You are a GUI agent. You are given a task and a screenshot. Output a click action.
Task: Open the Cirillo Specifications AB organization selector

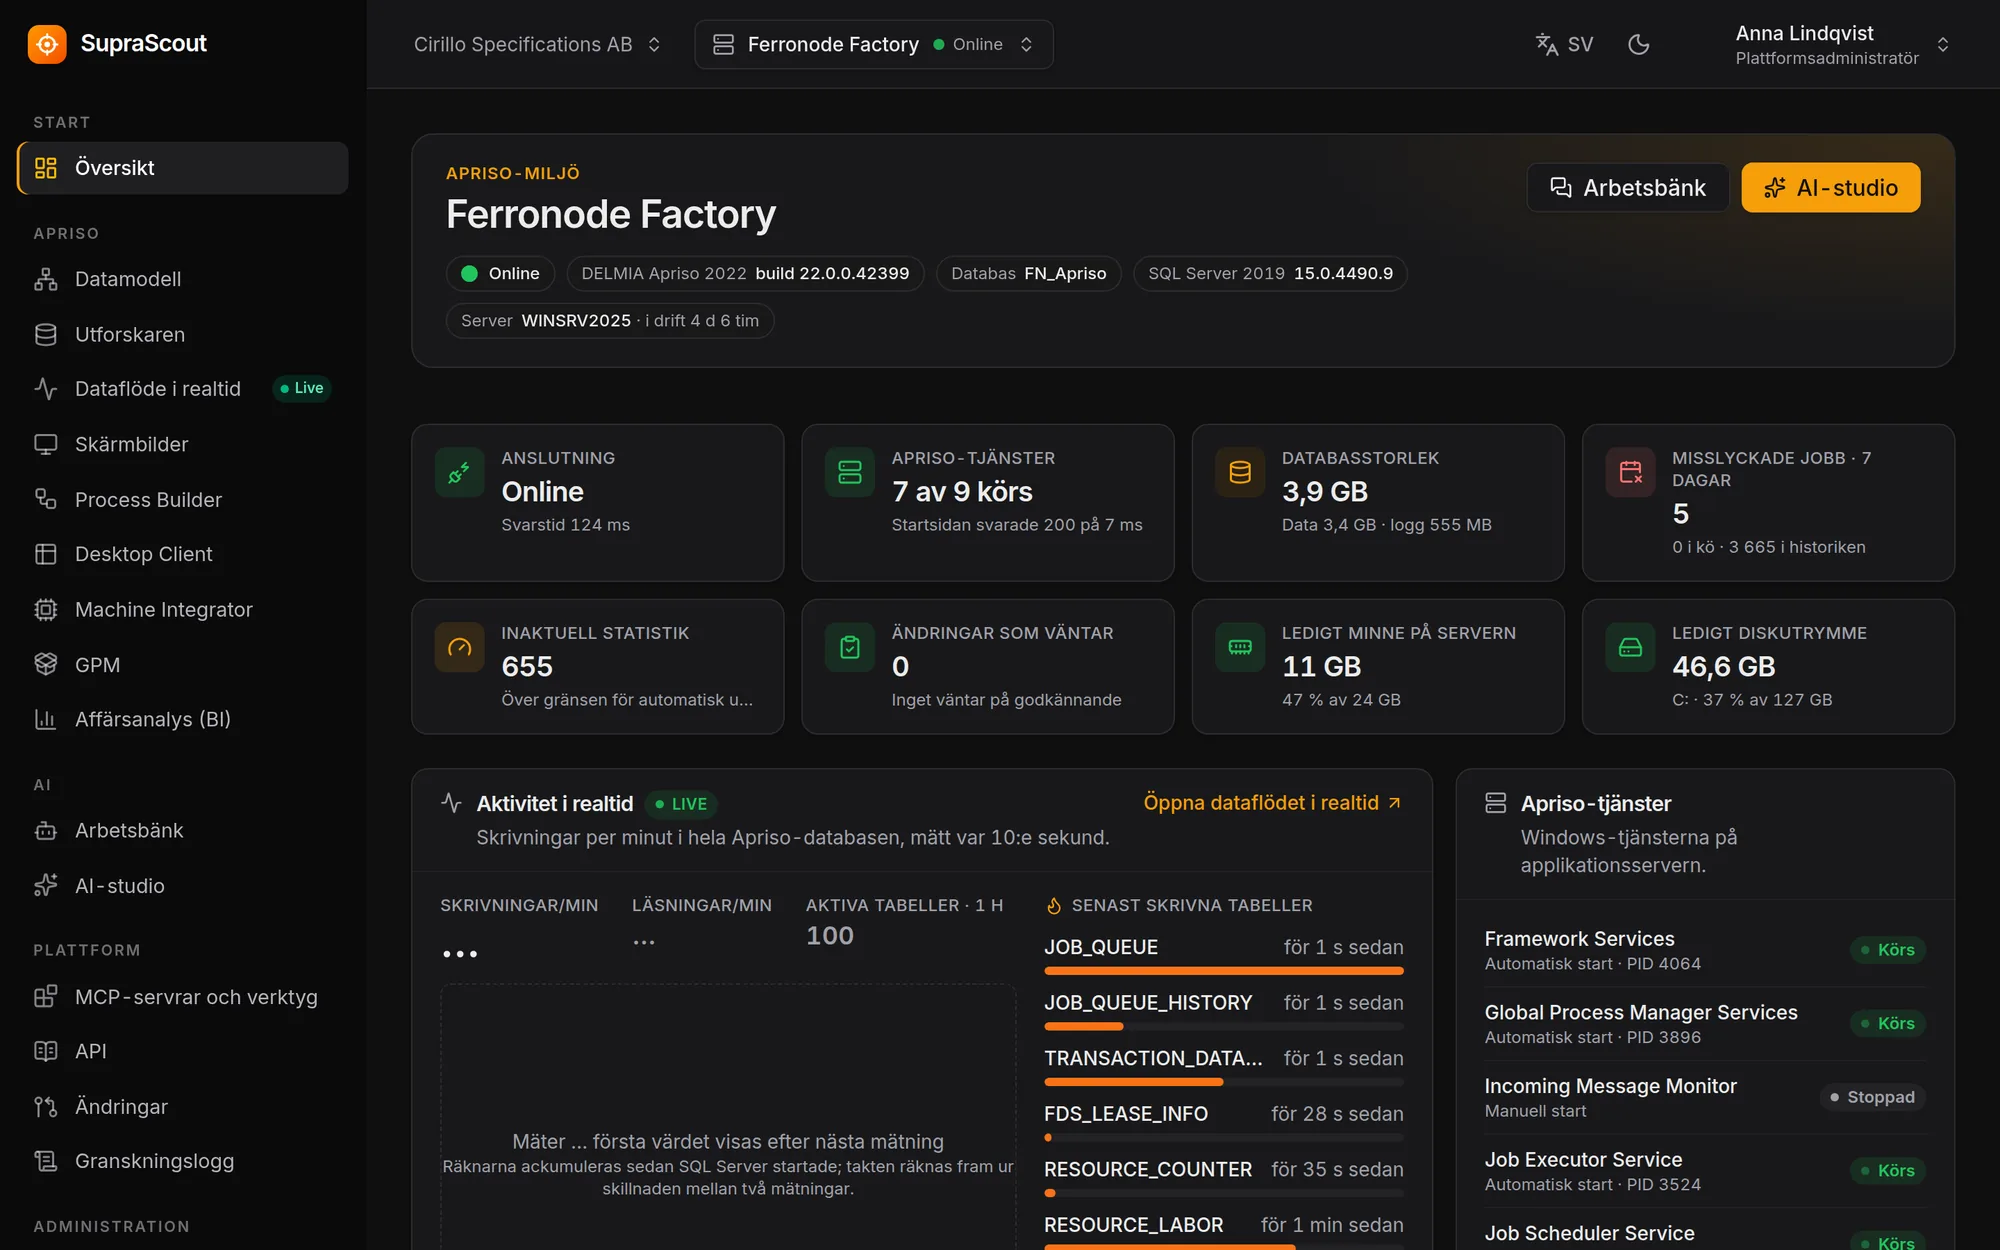coord(538,44)
